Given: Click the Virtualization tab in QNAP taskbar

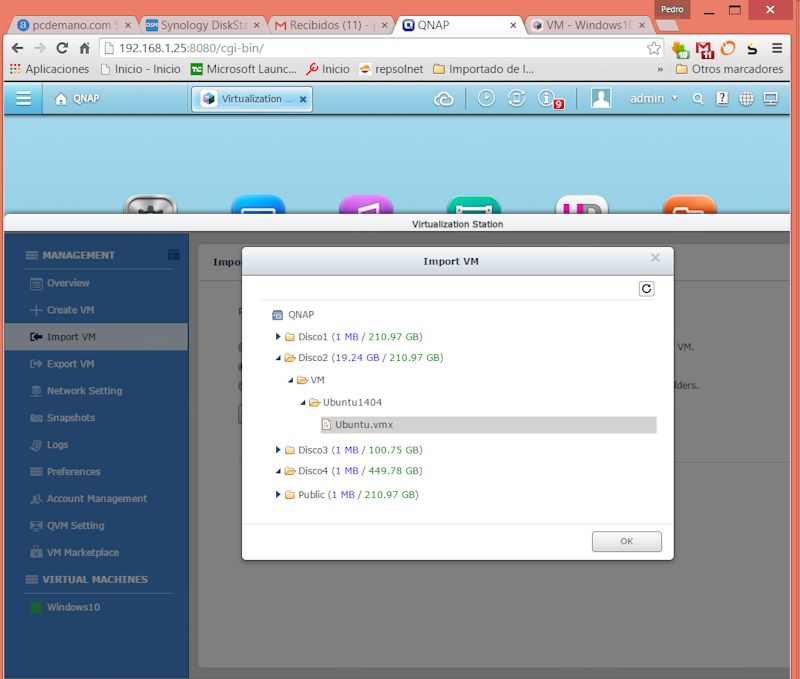Looking at the screenshot, I should [252, 99].
